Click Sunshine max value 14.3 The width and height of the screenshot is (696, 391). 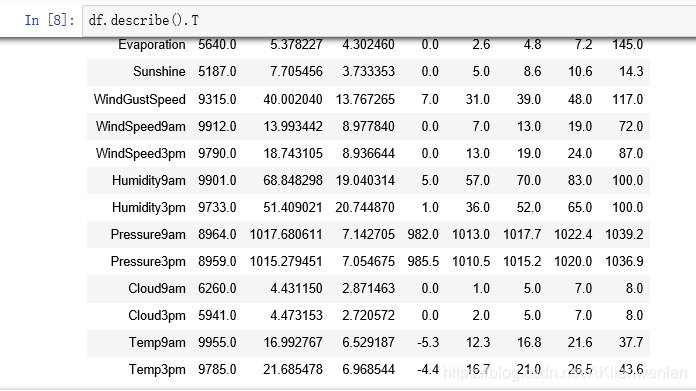(631, 71)
